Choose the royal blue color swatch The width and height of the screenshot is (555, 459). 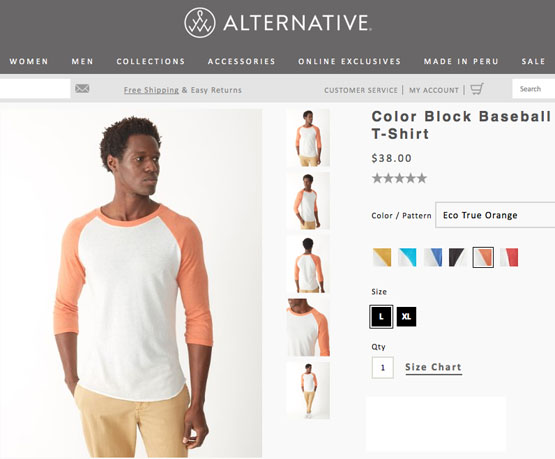[x=433, y=257]
